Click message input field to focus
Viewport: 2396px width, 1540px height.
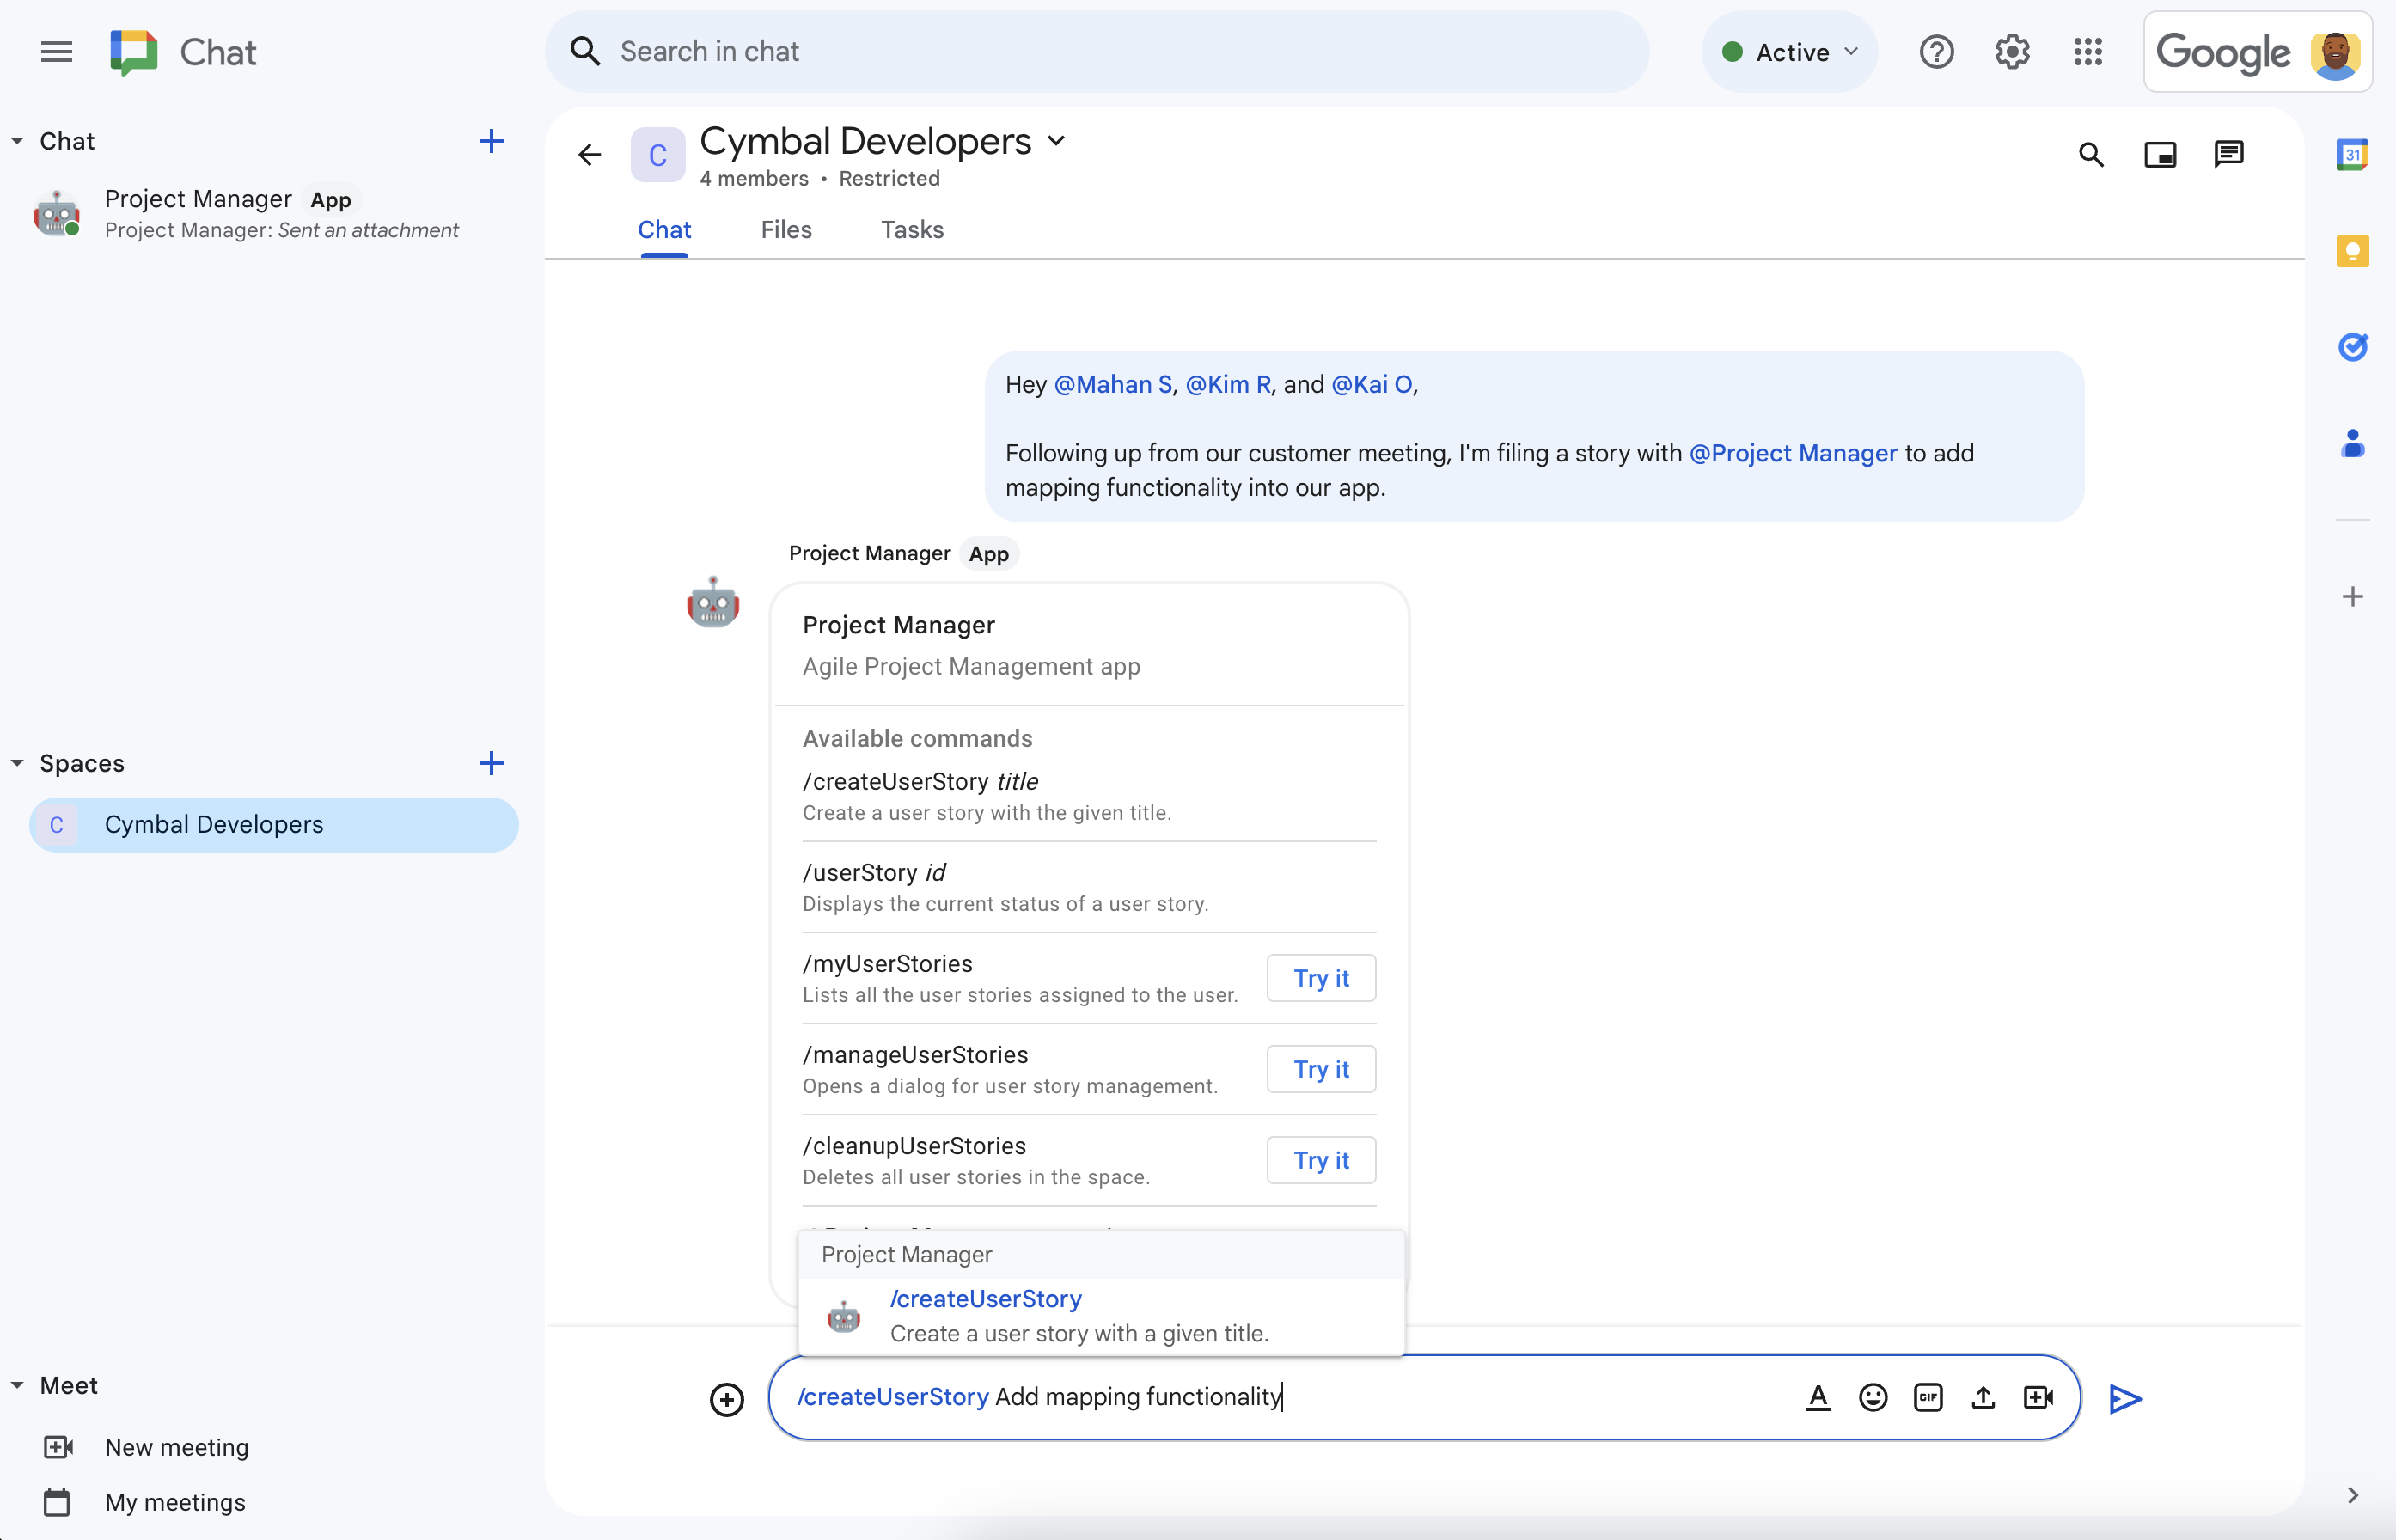pos(1423,1396)
